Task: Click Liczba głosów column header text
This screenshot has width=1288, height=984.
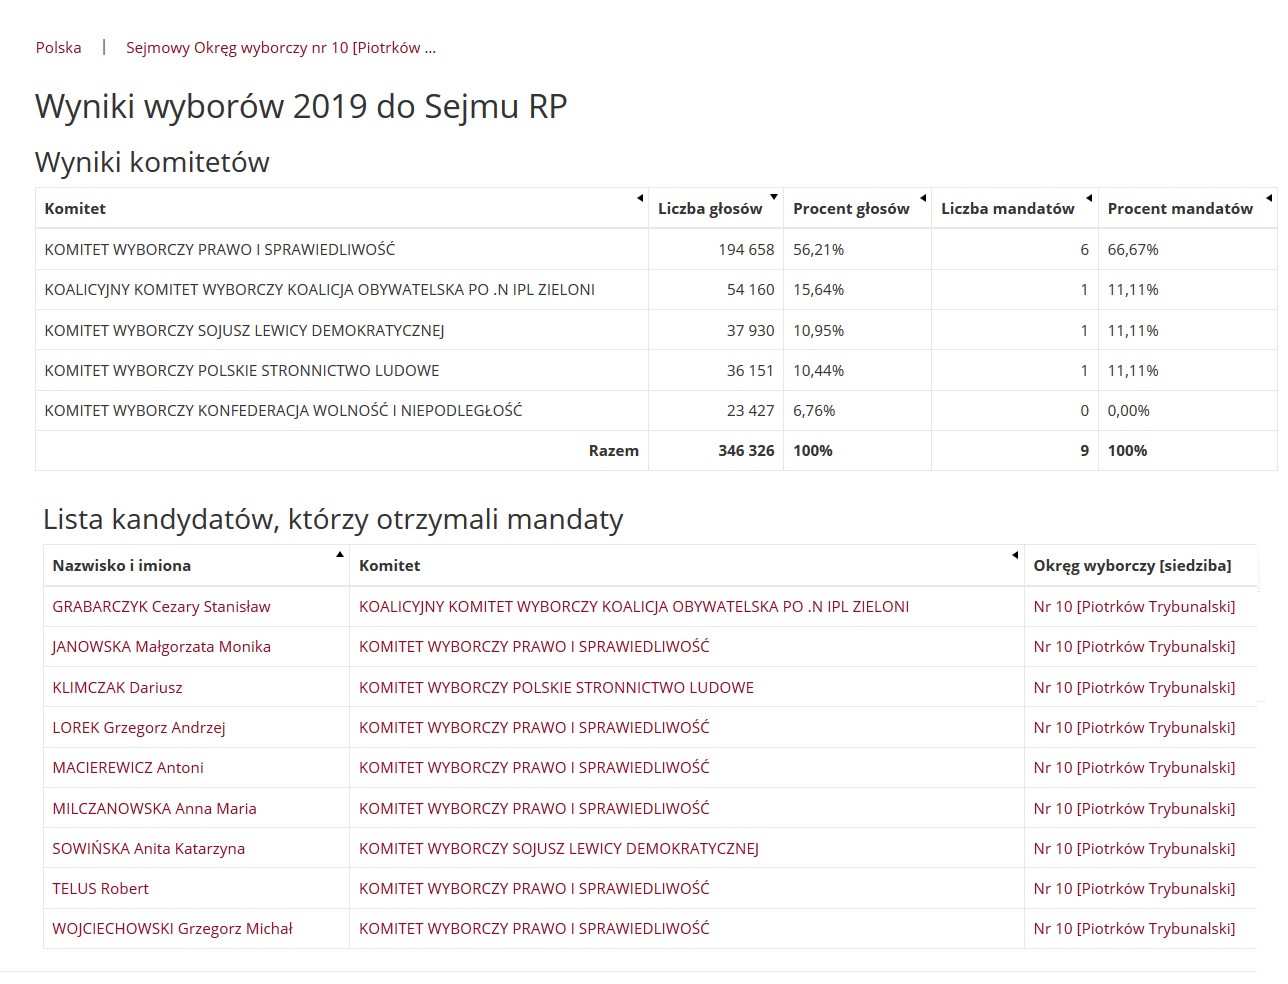Action: click(710, 209)
